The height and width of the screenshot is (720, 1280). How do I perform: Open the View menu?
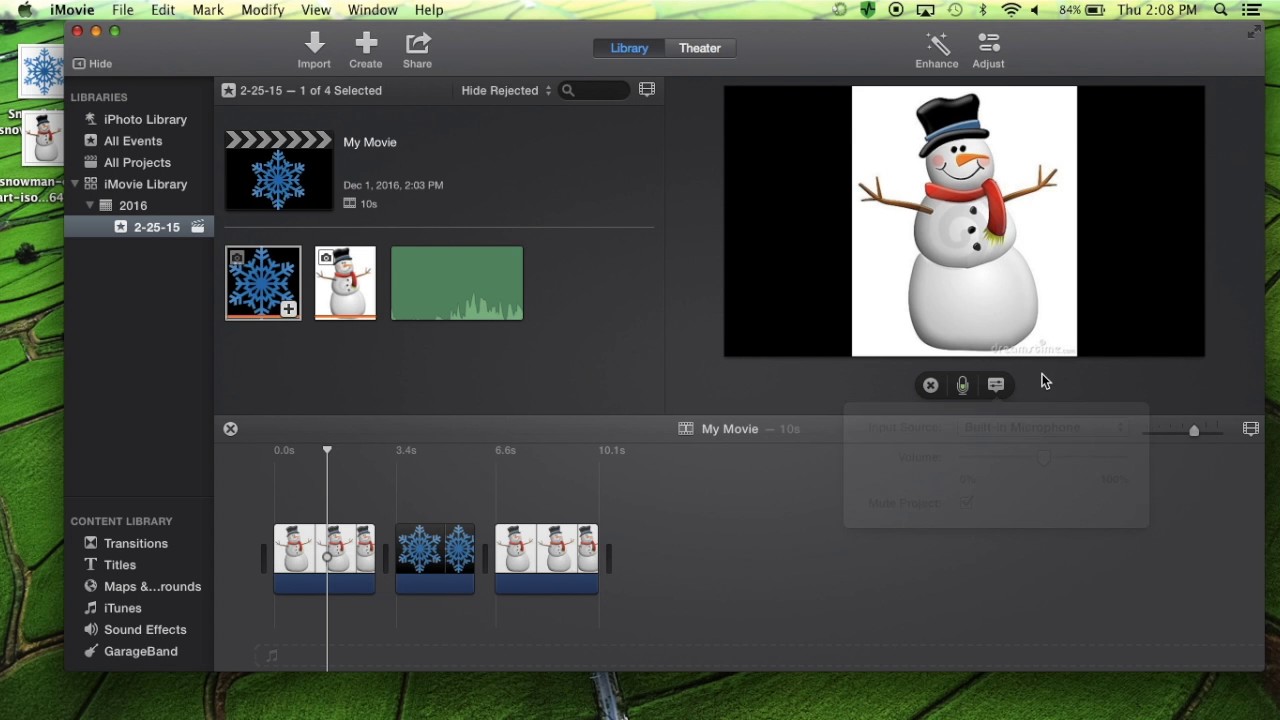[316, 10]
